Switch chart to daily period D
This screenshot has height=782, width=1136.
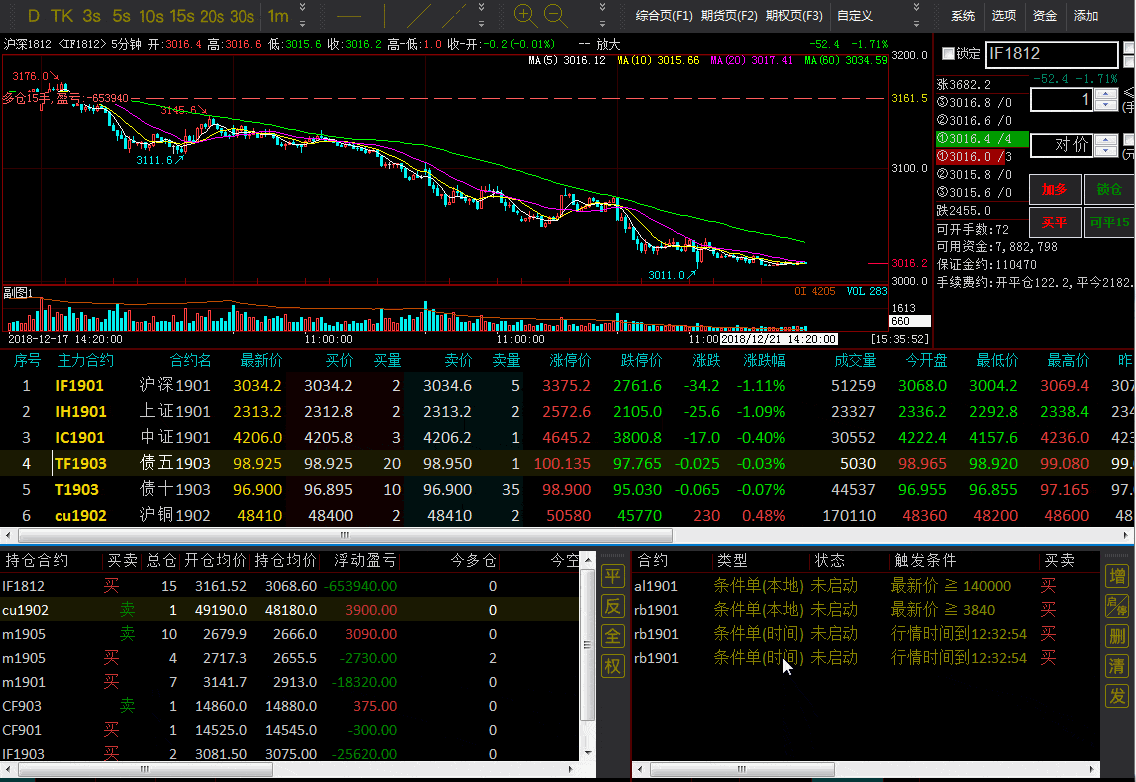tap(33, 16)
